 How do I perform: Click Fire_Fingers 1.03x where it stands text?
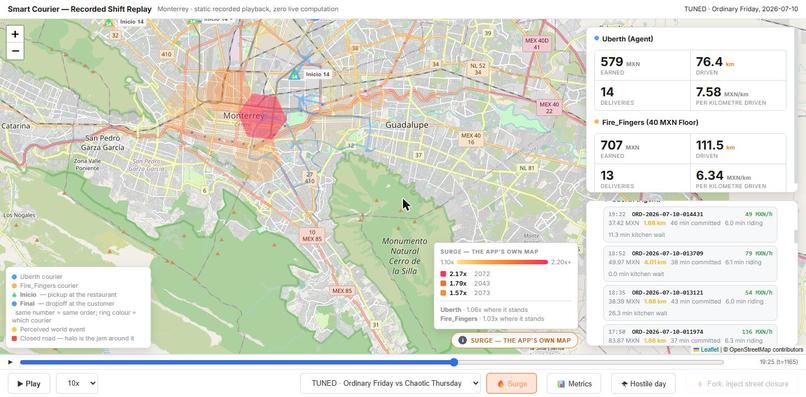pyautogui.click(x=492, y=319)
